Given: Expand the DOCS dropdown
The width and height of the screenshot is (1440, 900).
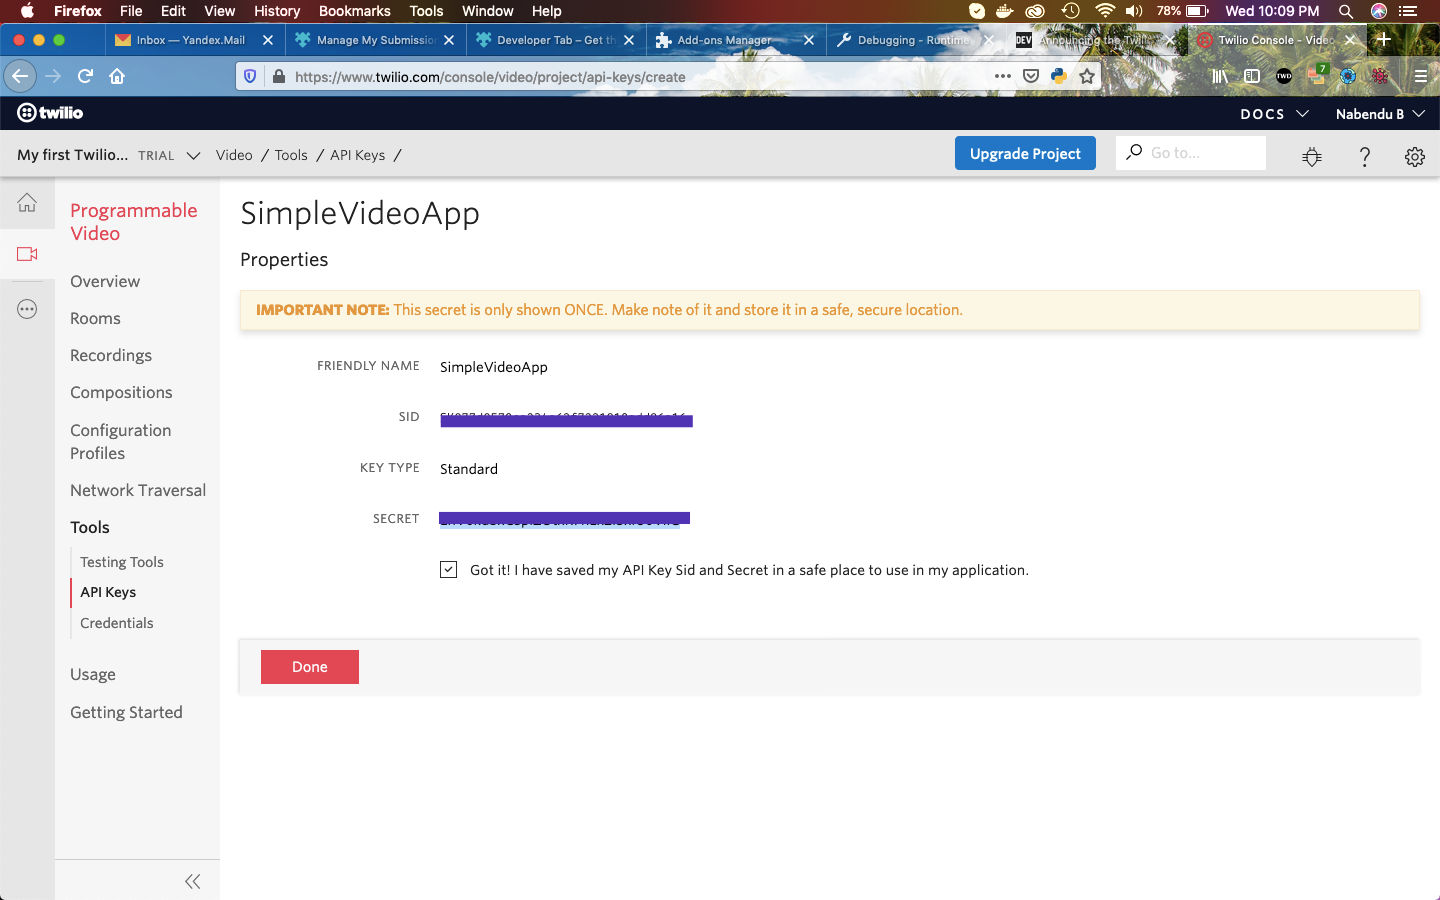Looking at the screenshot, I should coord(1274,113).
